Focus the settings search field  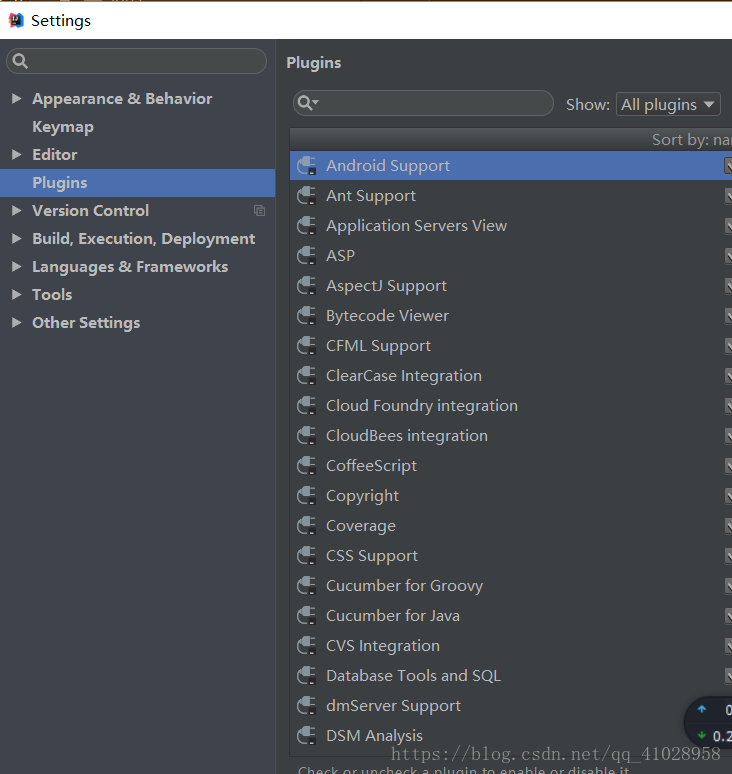[x=137, y=61]
